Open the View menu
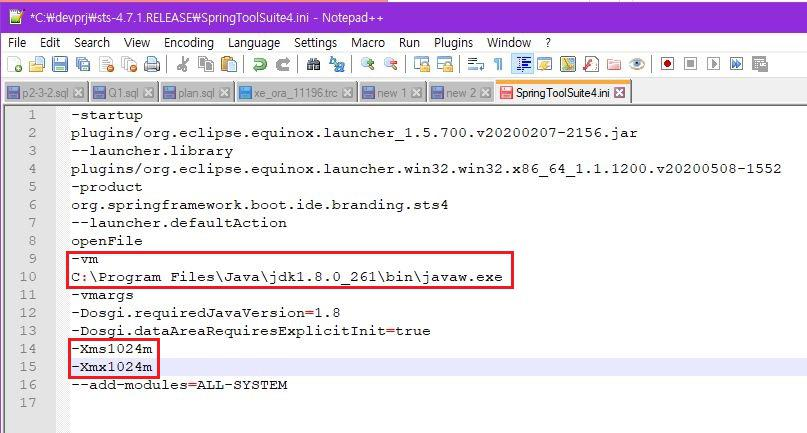 tap(137, 43)
